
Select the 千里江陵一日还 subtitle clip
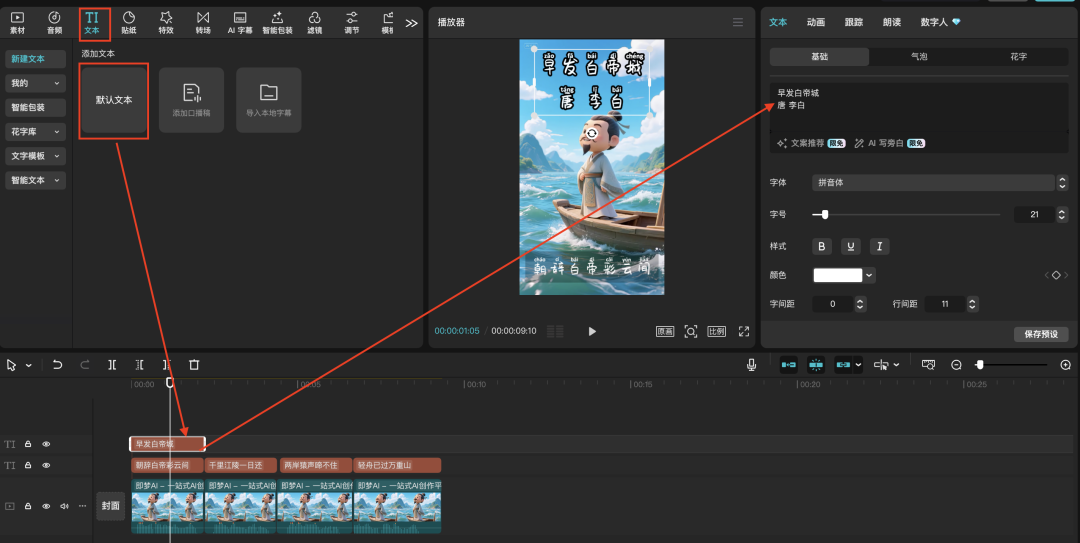pyautogui.click(x=241, y=465)
